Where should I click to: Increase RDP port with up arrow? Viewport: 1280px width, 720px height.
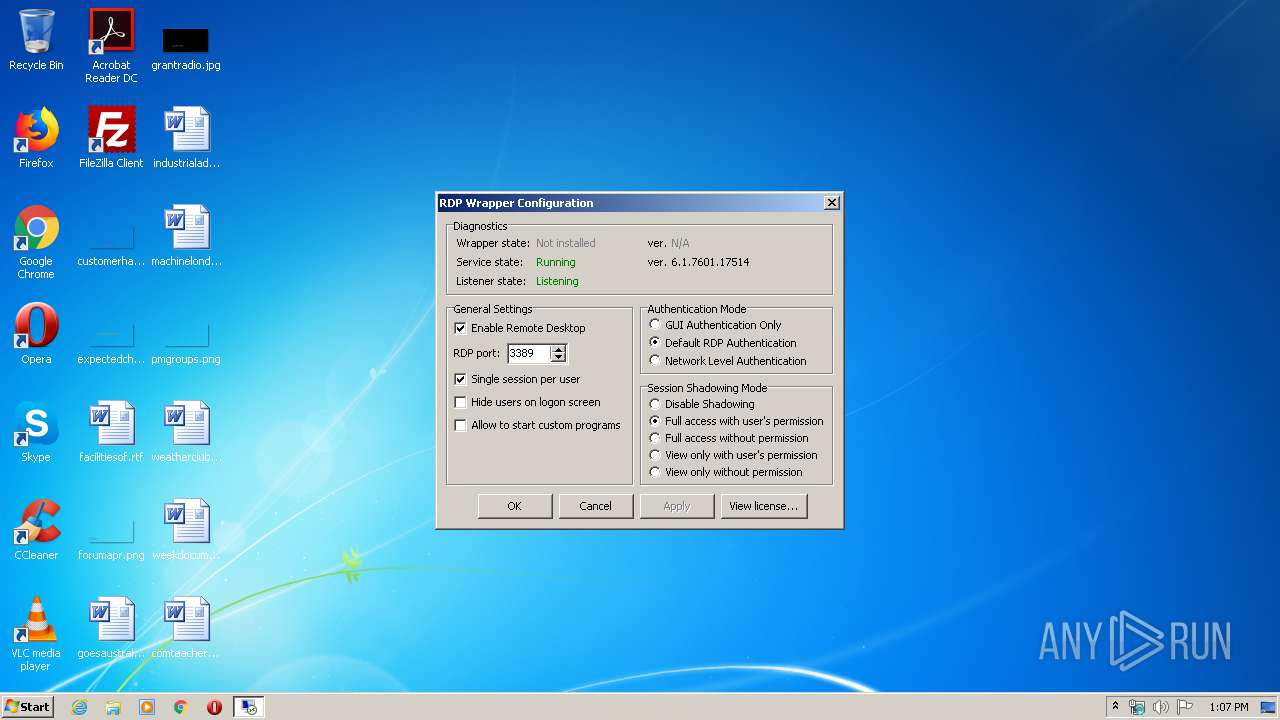[559, 349]
